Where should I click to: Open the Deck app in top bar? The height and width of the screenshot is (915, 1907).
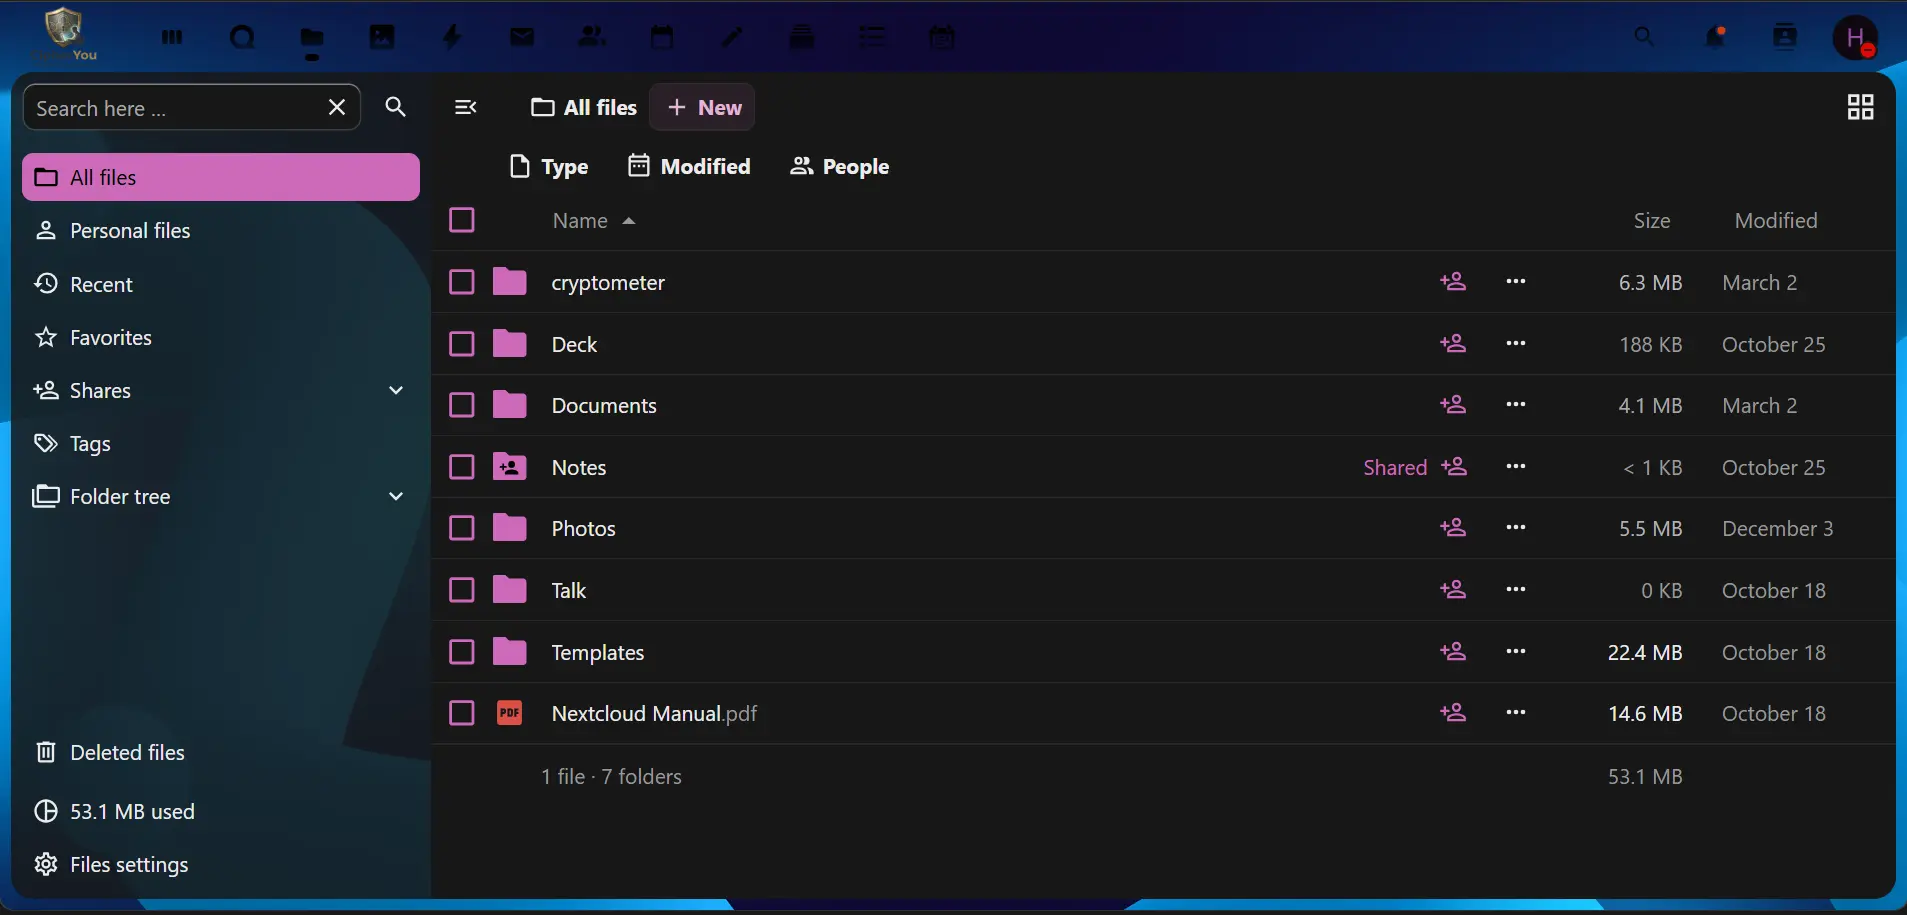click(x=802, y=38)
